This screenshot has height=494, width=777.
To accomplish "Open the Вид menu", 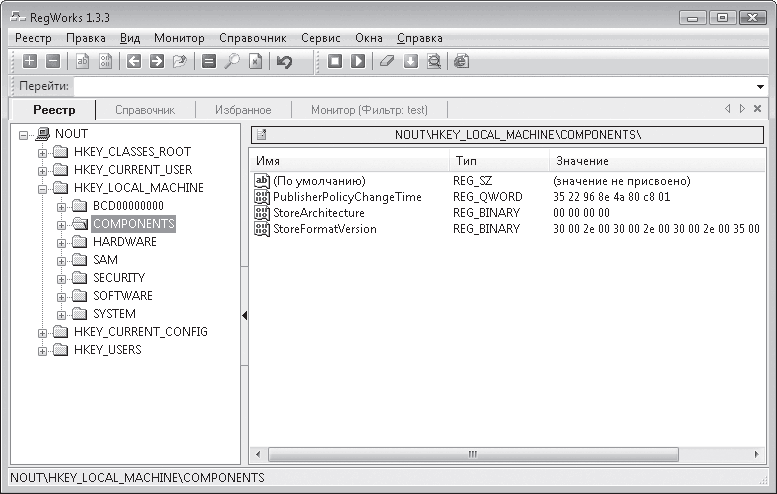I will [x=130, y=38].
